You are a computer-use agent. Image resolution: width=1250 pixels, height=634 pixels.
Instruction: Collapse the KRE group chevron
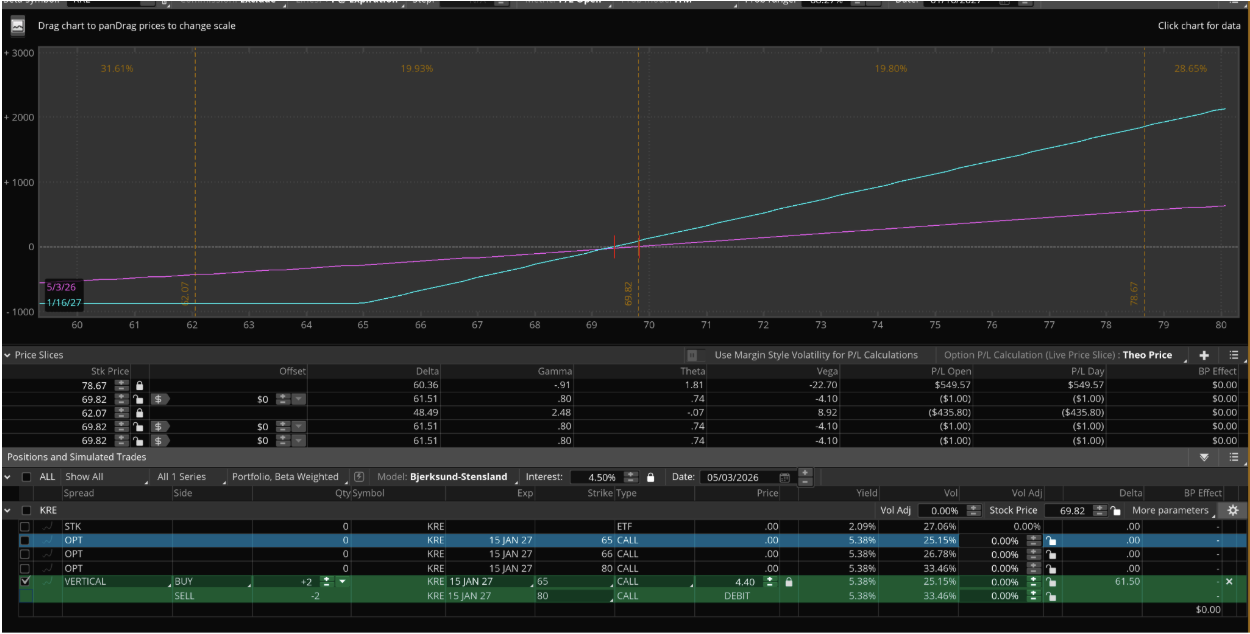pyautogui.click(x=8, y=510)
